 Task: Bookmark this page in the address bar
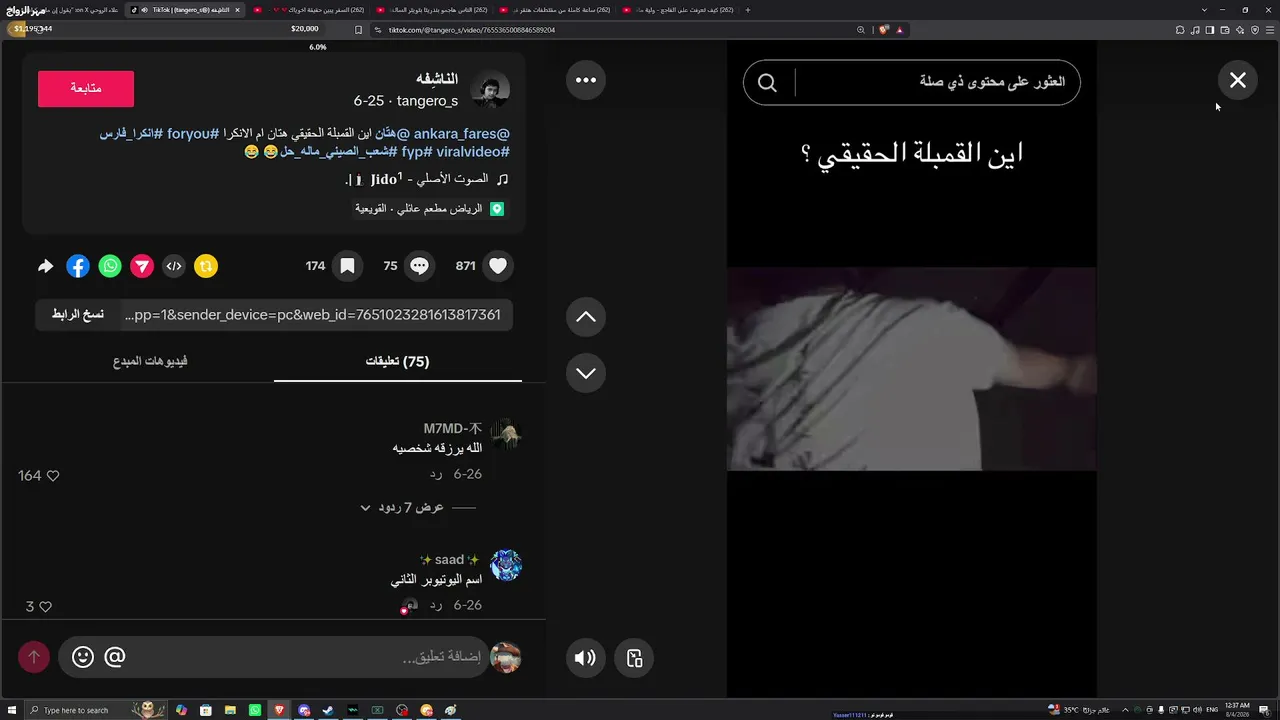click(358, 30)
